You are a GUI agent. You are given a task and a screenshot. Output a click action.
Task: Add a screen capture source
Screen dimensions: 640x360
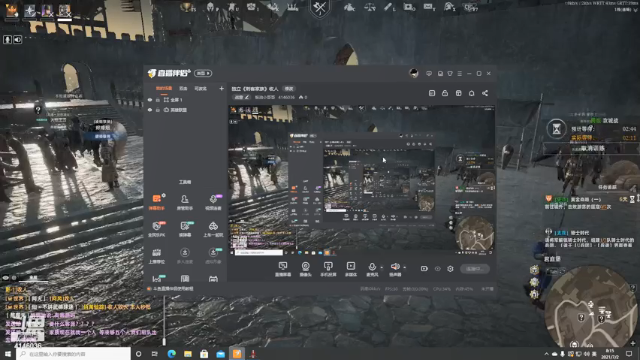click(x=283, y=269)
